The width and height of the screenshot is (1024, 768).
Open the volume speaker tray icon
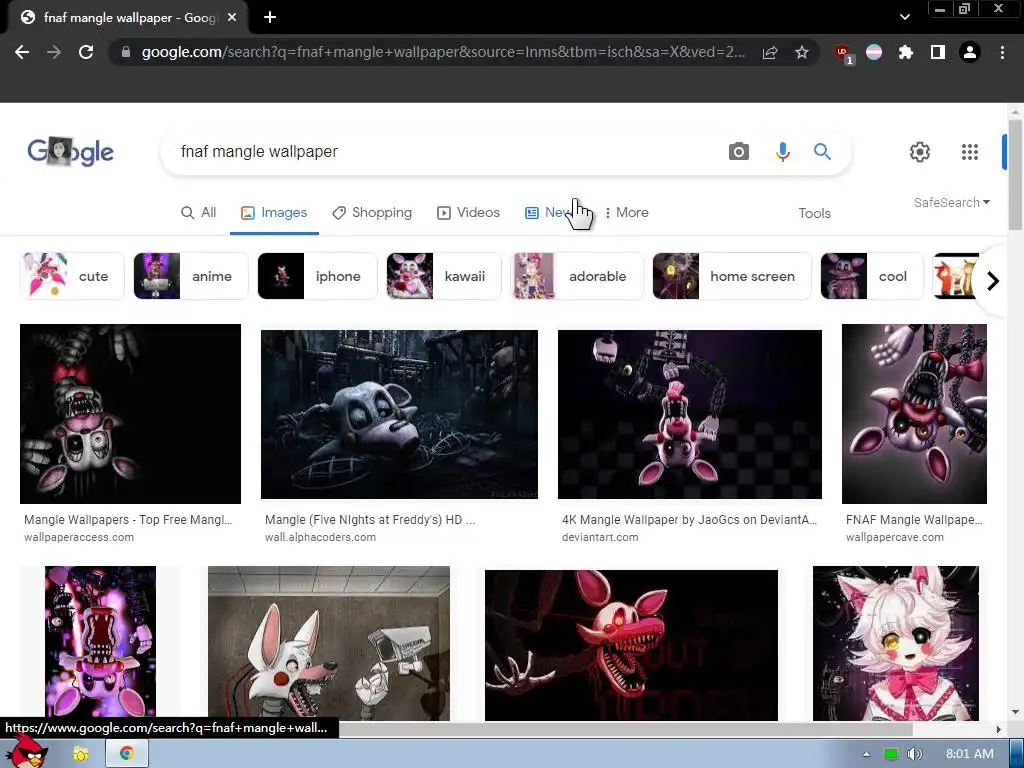click(915, 754)
